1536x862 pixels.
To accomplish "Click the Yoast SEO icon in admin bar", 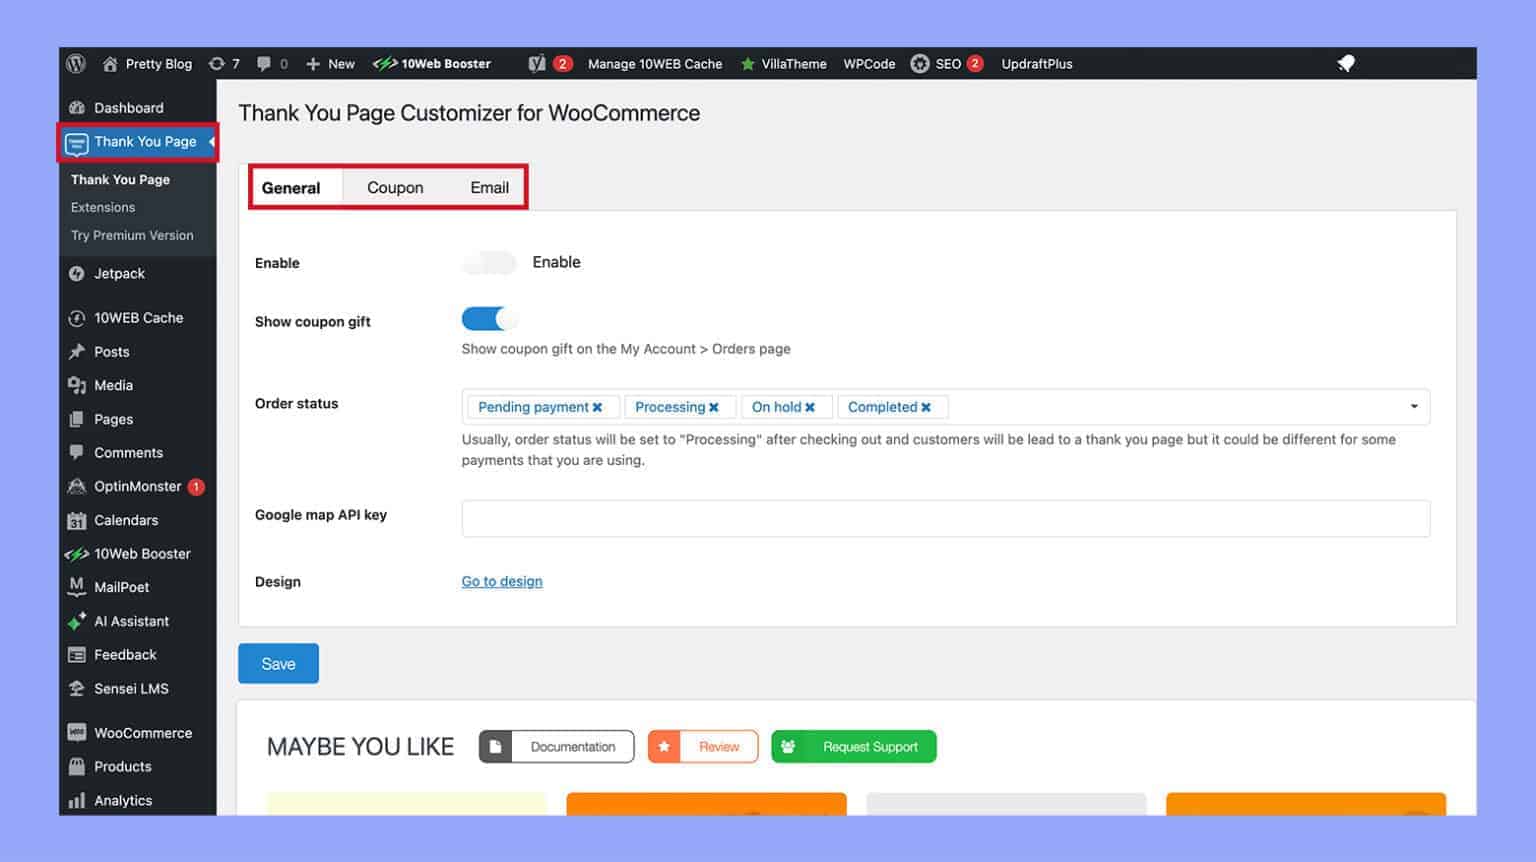I will point(538,63).
